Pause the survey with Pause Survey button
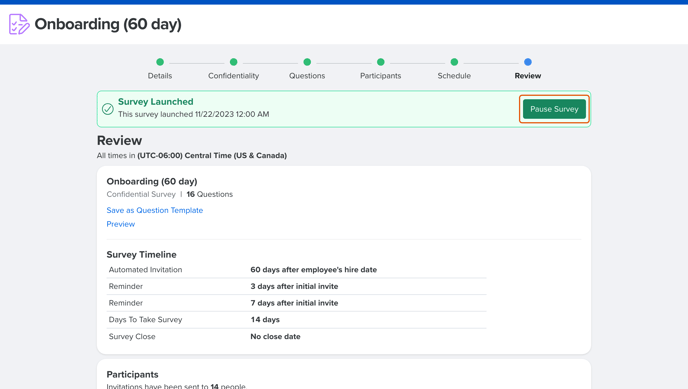 (x=554, y=109)
